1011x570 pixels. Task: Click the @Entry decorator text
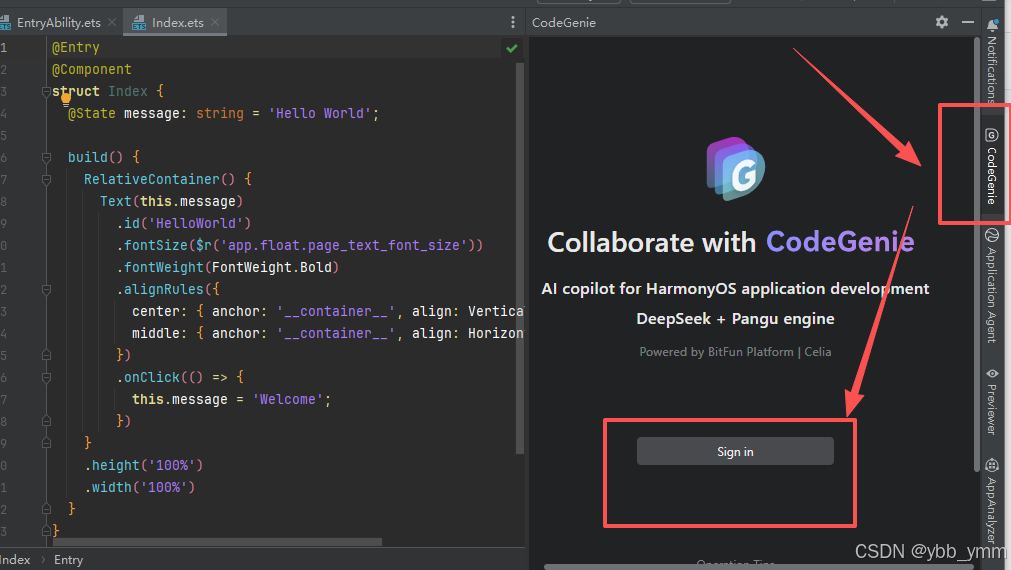[75, 48]
